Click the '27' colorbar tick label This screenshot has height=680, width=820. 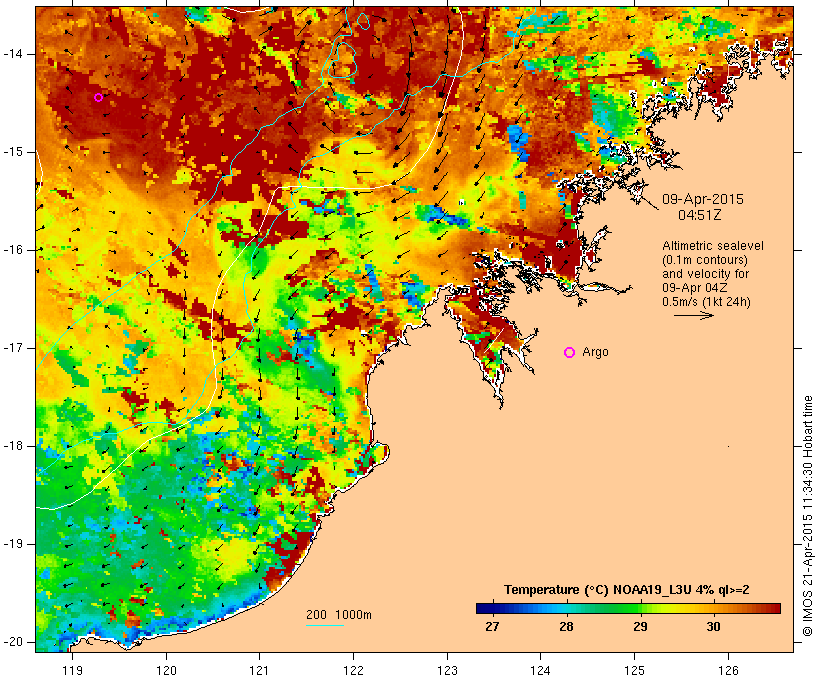click(x=492, y=626)
